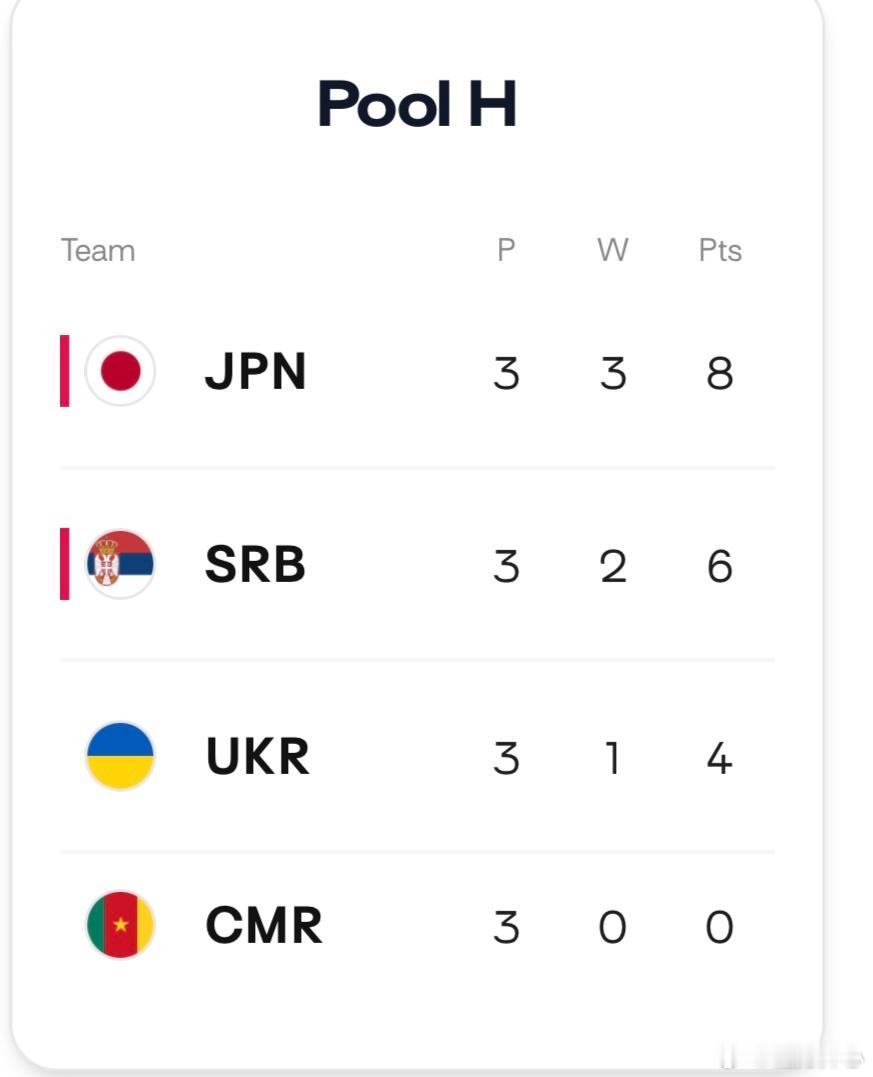The width and height of the screenshot is (873, 1077).
Task: Click UKR's points value 4
Action: [719, 759]
